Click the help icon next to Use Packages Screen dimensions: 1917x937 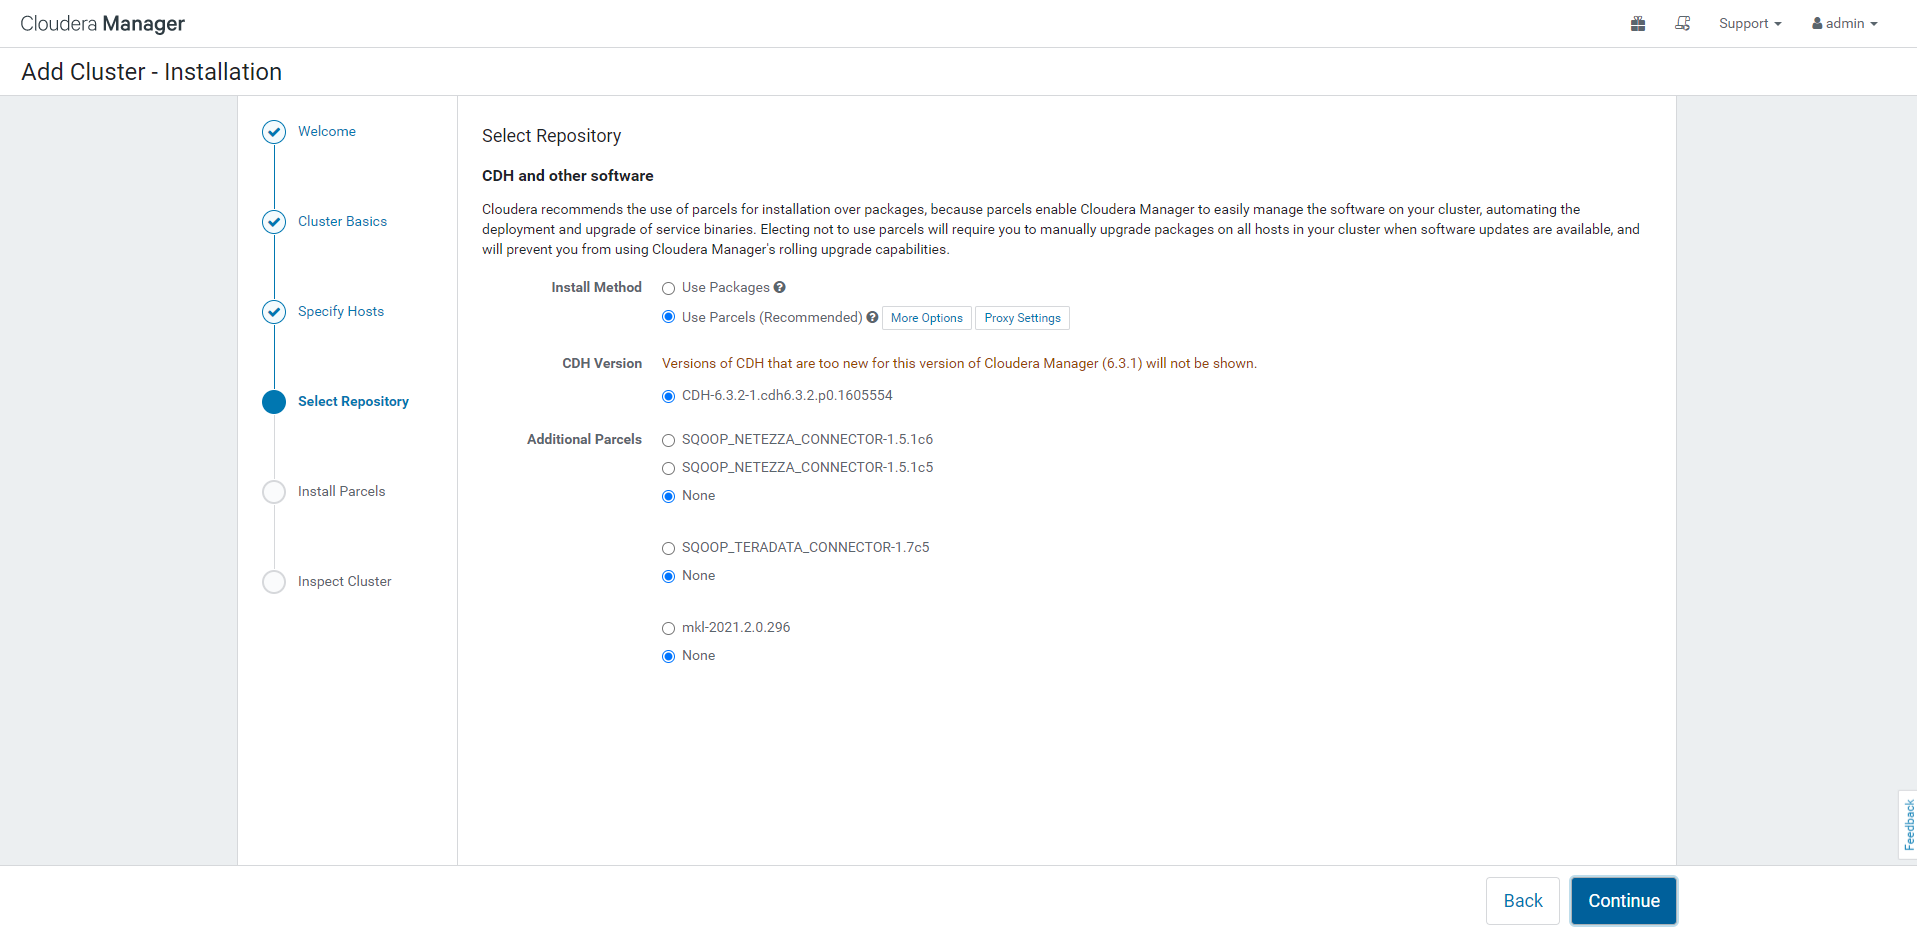(780, 288)
